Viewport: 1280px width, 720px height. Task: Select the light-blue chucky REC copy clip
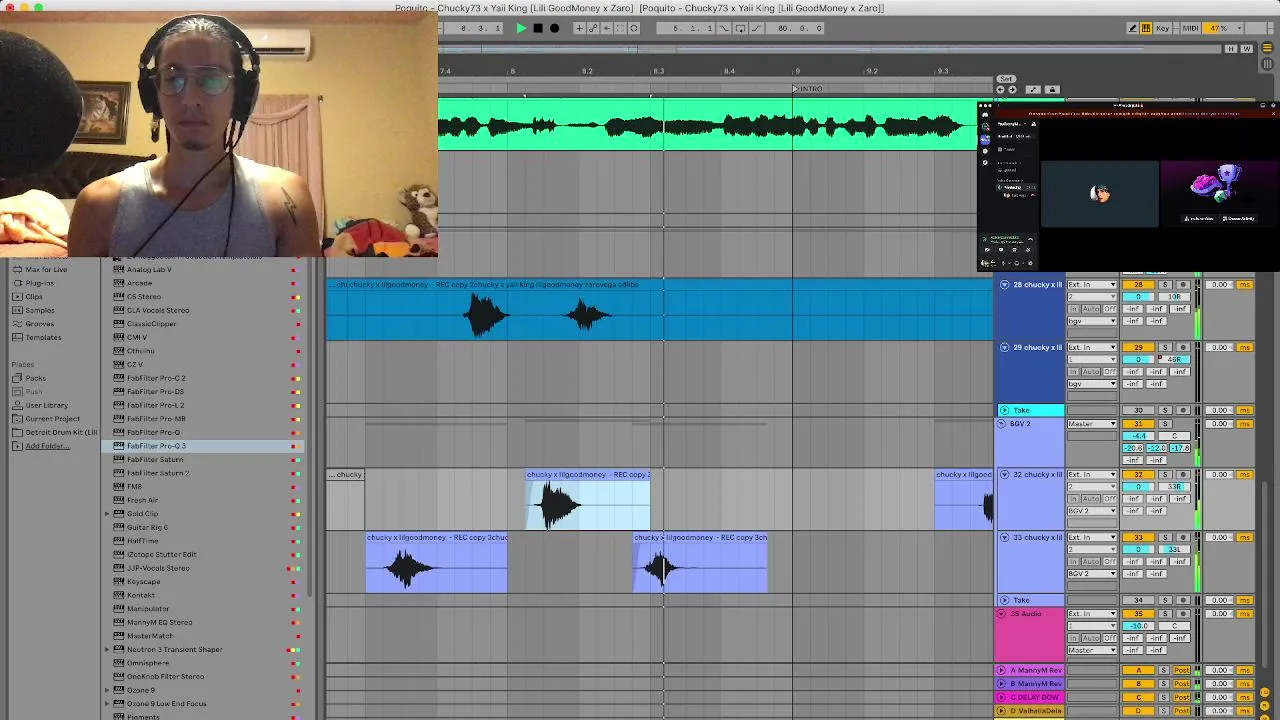click(588, 500)
